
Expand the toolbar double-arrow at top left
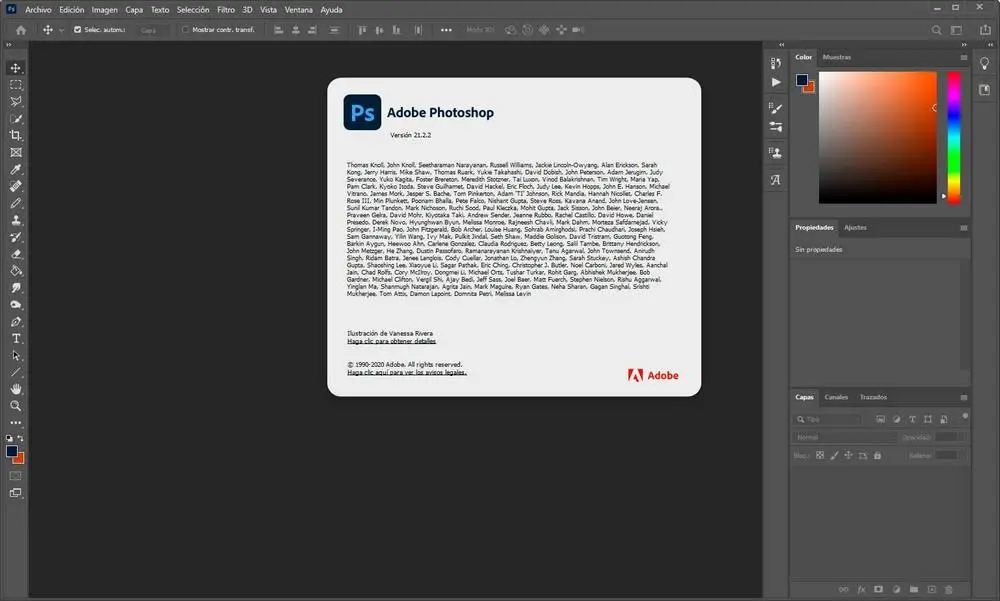[9, 45]
